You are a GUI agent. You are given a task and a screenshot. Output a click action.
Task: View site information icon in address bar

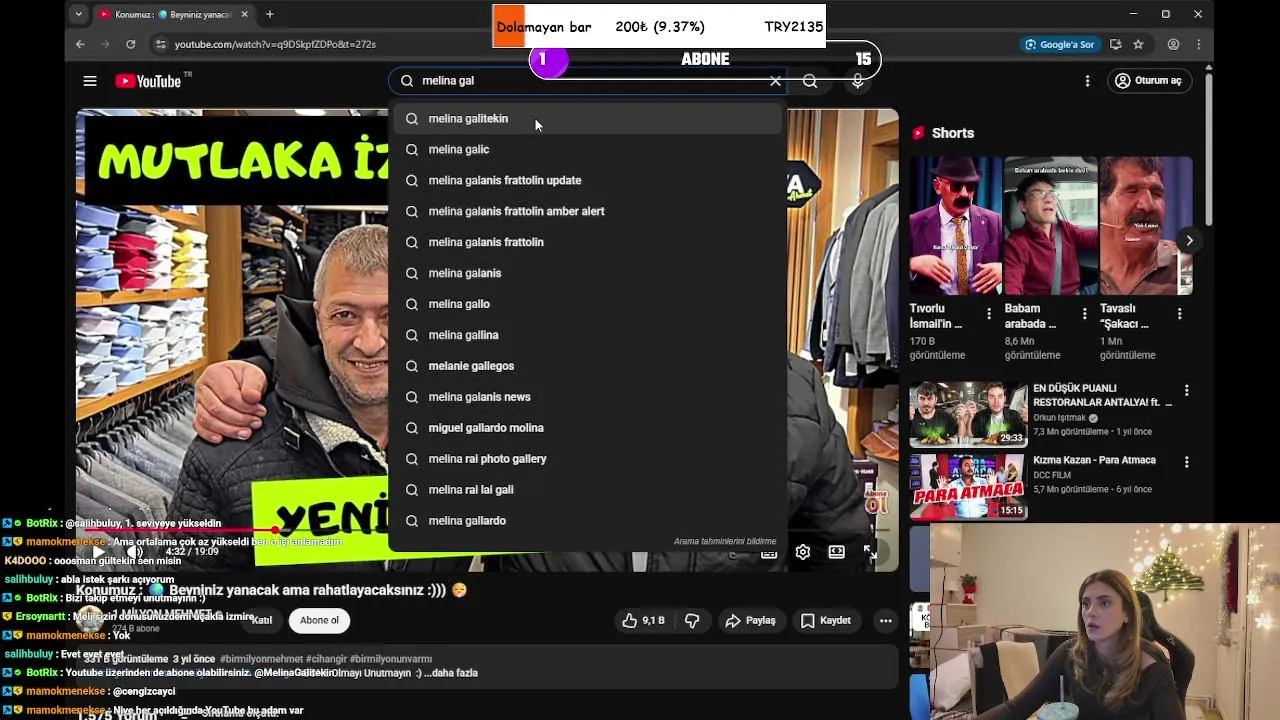point(161,44)
